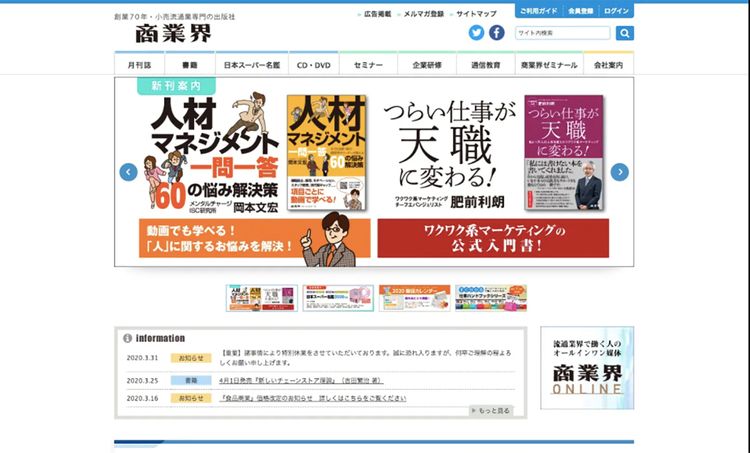Advance to next carousel slide

(x=619, y=172)
